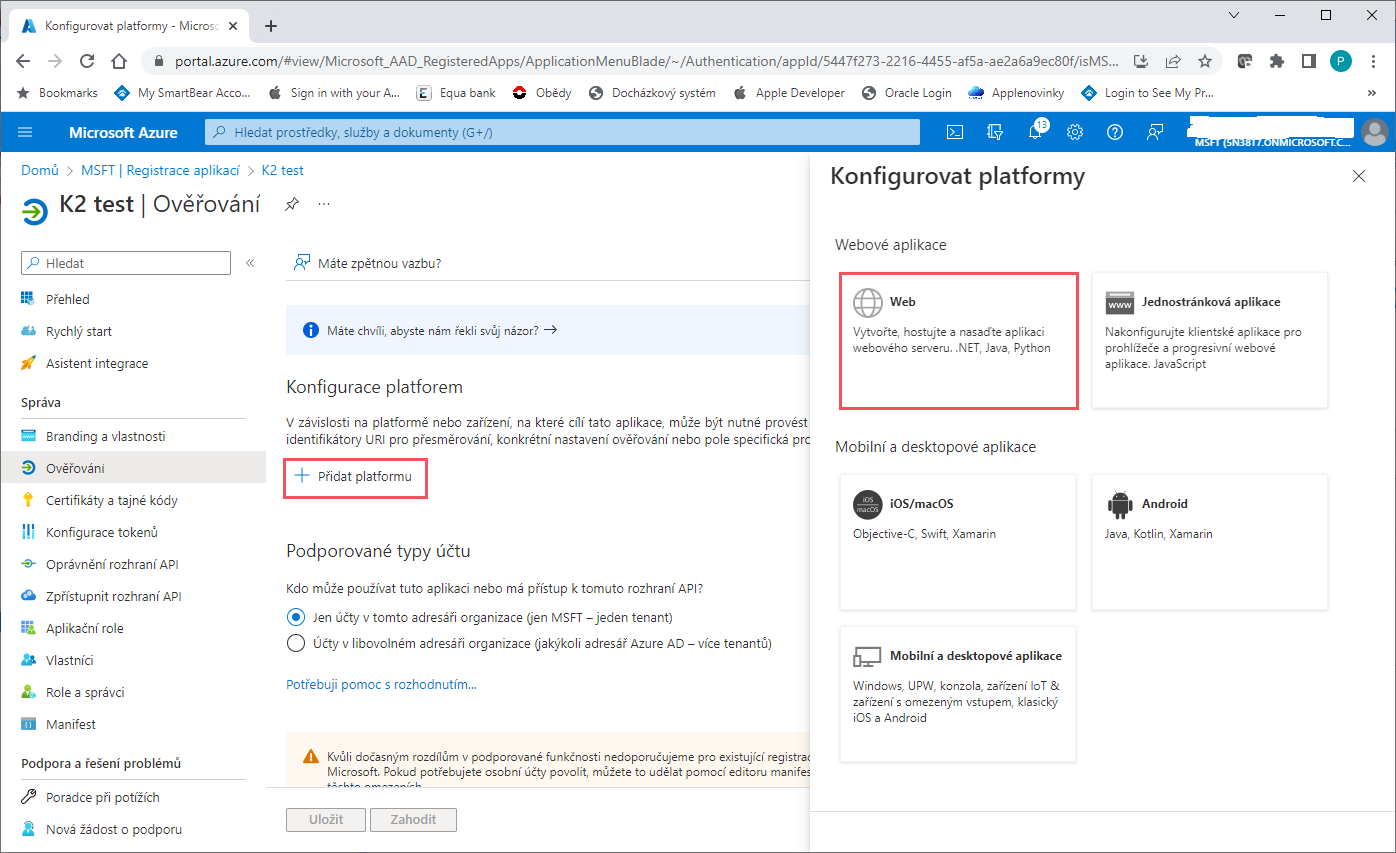
Task: Open Azure portal settings gear
Action: 1075,132
